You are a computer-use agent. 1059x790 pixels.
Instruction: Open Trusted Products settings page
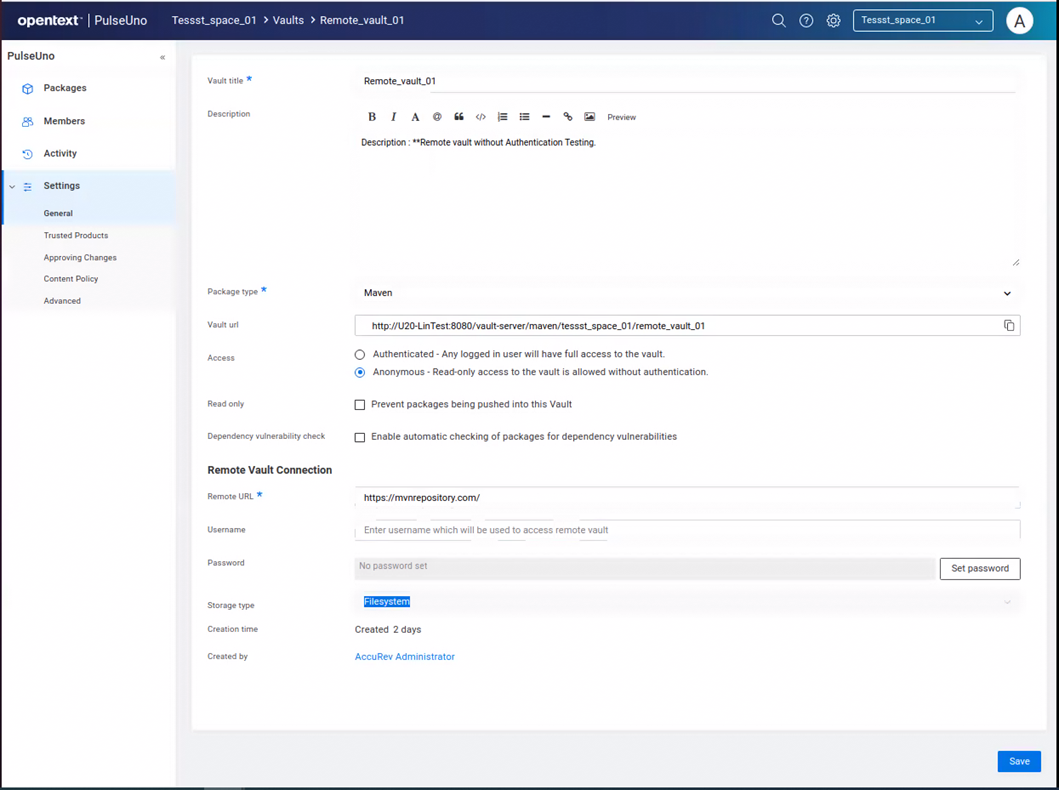tap(76, 236)
